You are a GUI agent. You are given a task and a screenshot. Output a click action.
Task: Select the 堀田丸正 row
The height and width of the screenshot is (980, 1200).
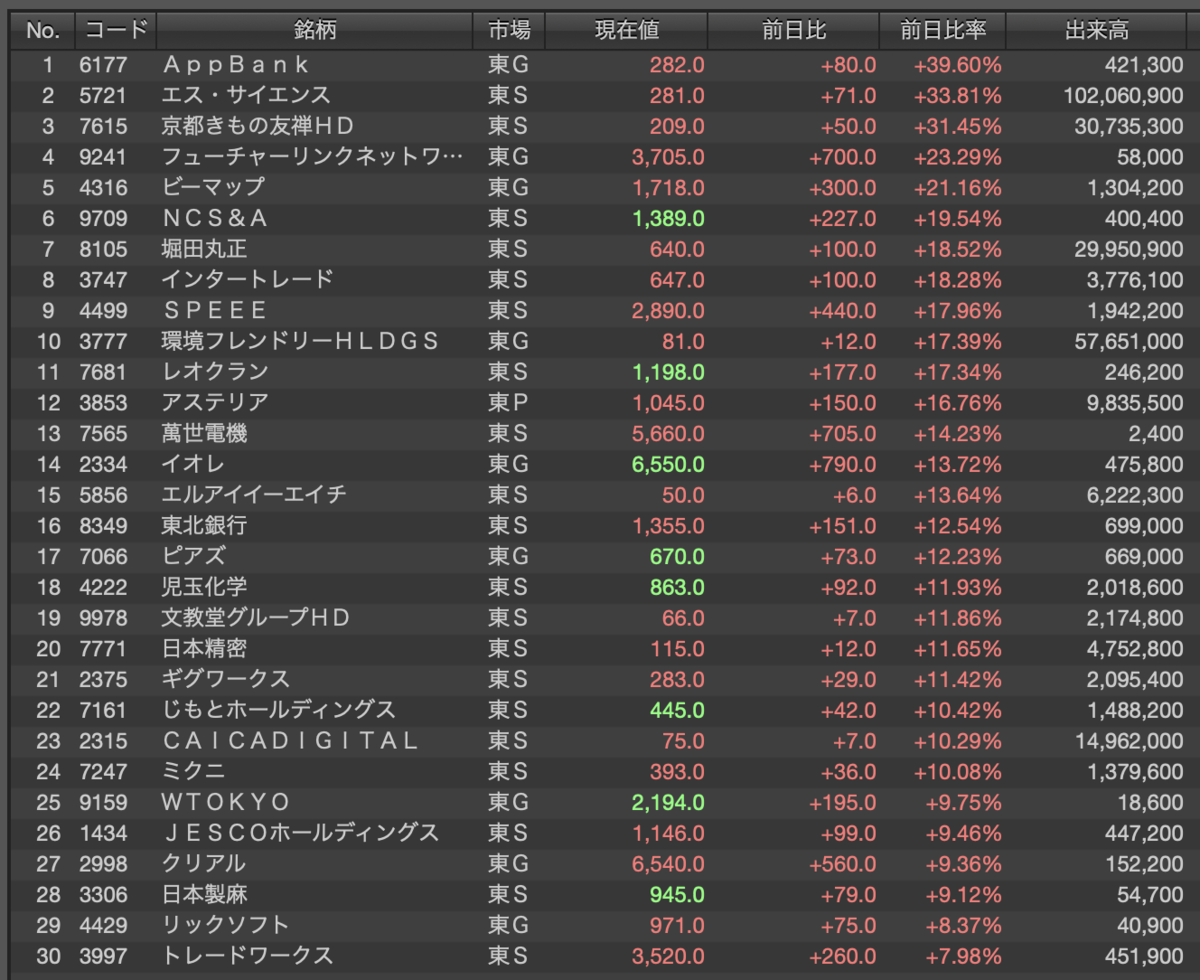tap(600, 249)
